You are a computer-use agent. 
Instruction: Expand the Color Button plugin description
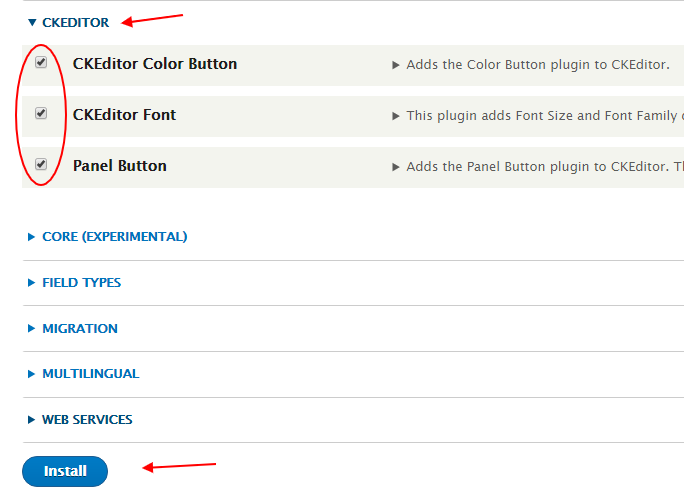[x=397, y=65]
